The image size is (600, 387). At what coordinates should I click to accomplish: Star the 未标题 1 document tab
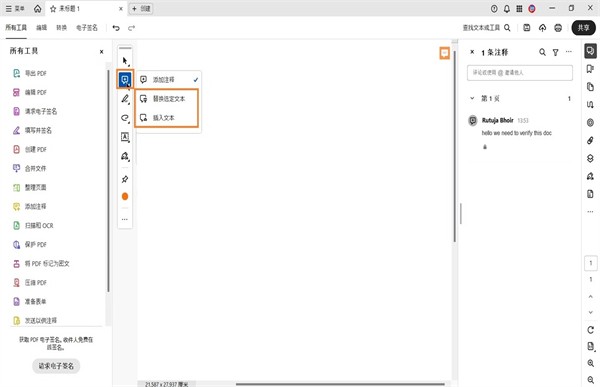coord(53,9)
